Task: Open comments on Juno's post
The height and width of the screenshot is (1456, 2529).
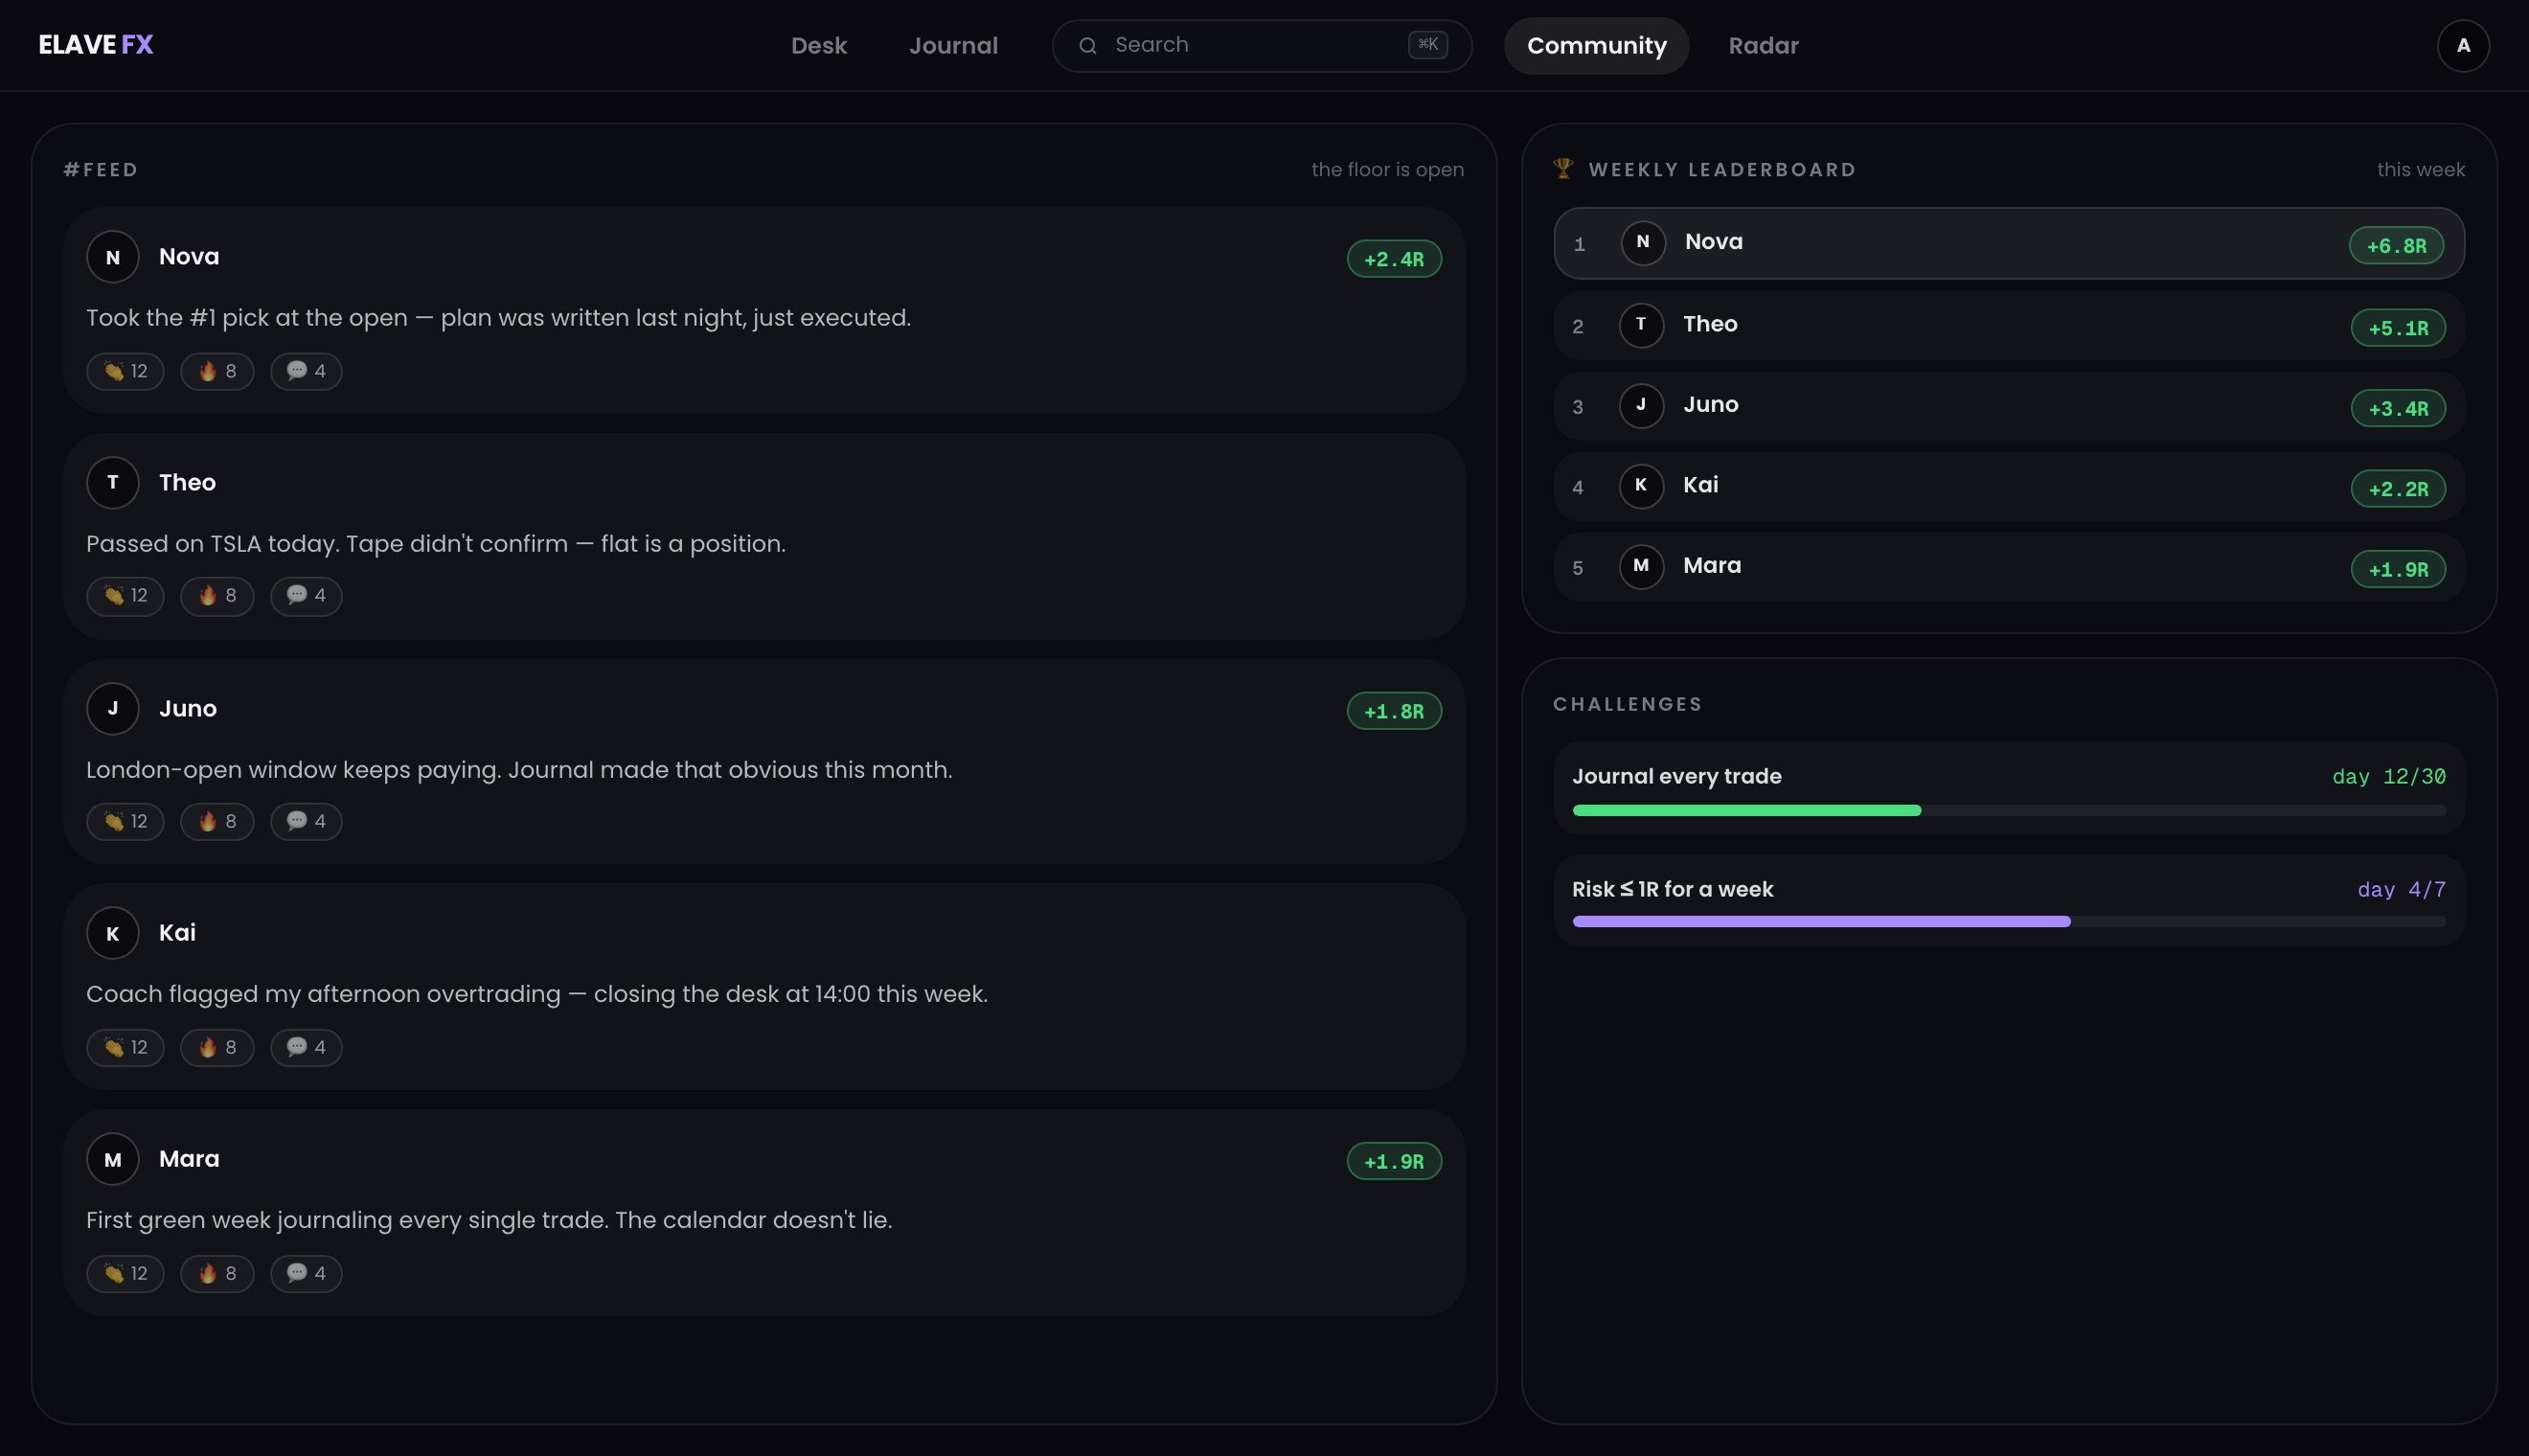Action: point(306,822)
